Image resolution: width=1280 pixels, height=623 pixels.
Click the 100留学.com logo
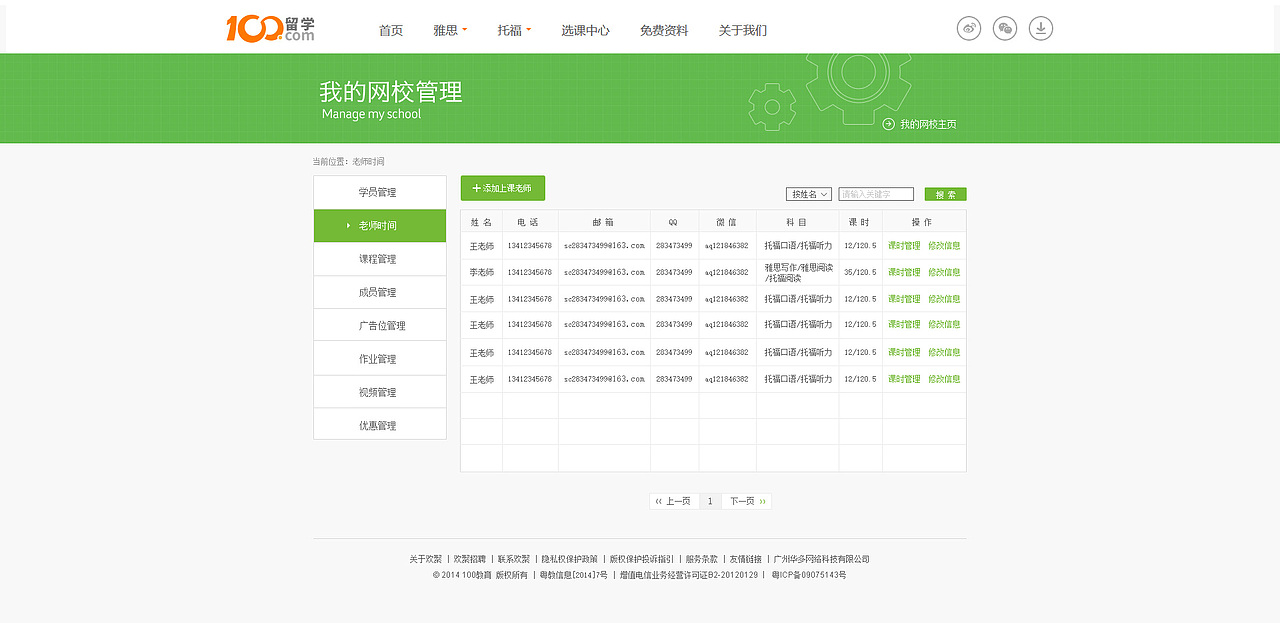(270, 29)
